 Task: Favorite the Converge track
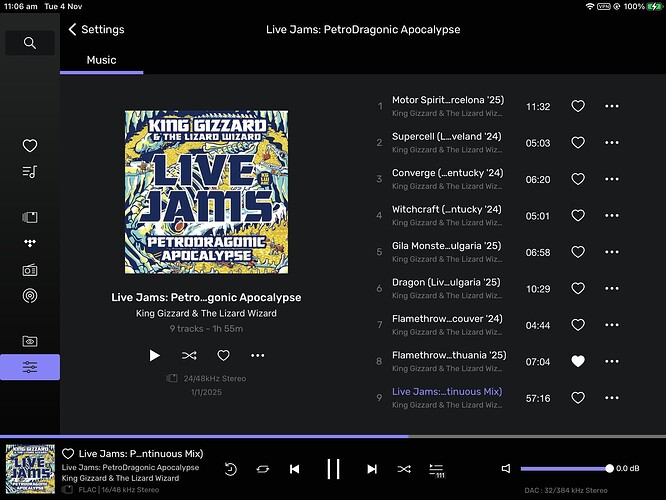pyautogui.click(x=578, y=179)
